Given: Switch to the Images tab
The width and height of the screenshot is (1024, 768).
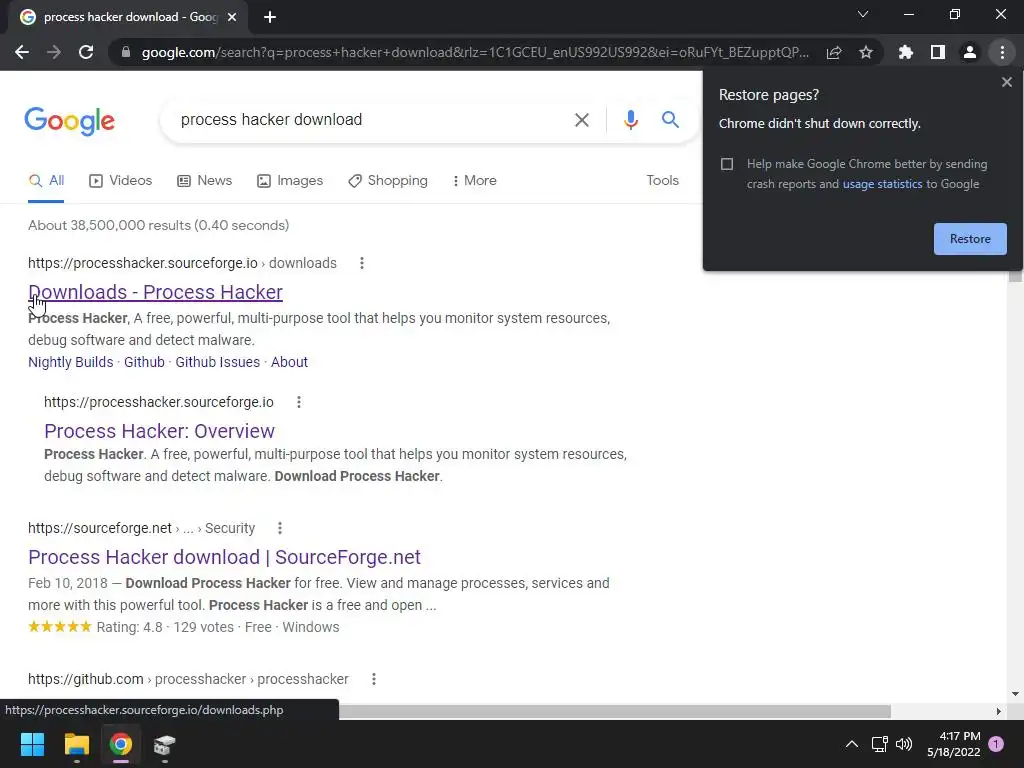Looking at the screenshot, I should 290,181.
